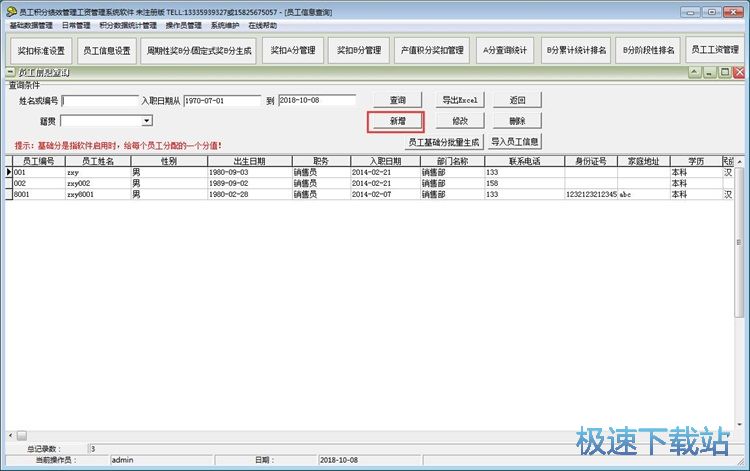Image resolution: width=750 pixels, height=471 pixels.
Task: Open 员工工资管理 from the toolbar
Action: 716,50
